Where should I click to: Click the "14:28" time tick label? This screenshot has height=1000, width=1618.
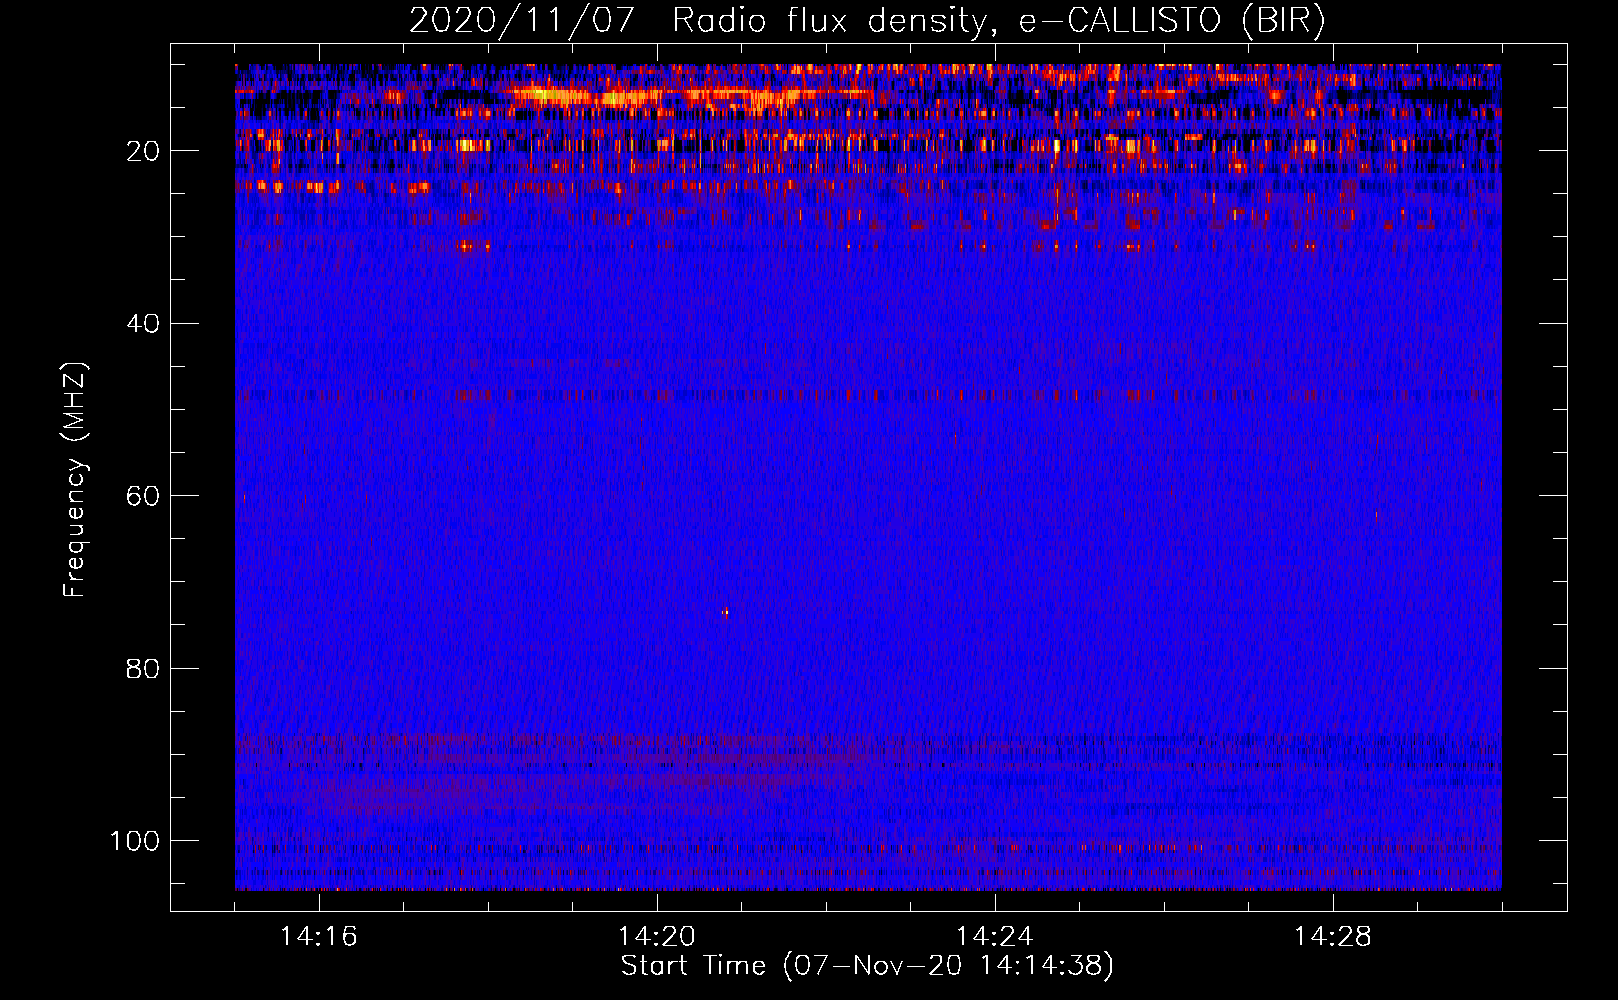click(x=1333, y=937)
